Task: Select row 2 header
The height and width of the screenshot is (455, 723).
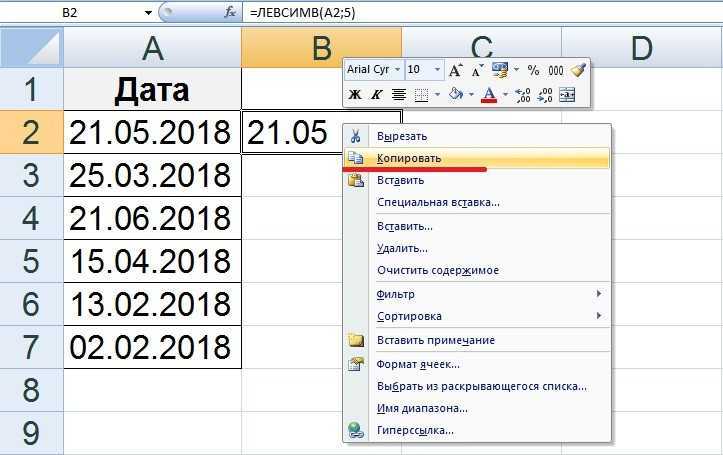Action: pos(31,132)
